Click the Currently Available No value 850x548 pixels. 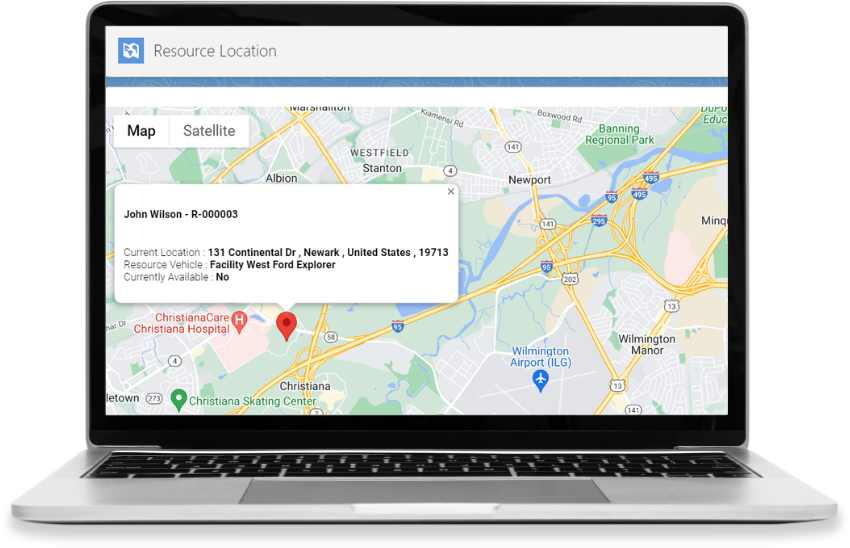coord(222,277)
